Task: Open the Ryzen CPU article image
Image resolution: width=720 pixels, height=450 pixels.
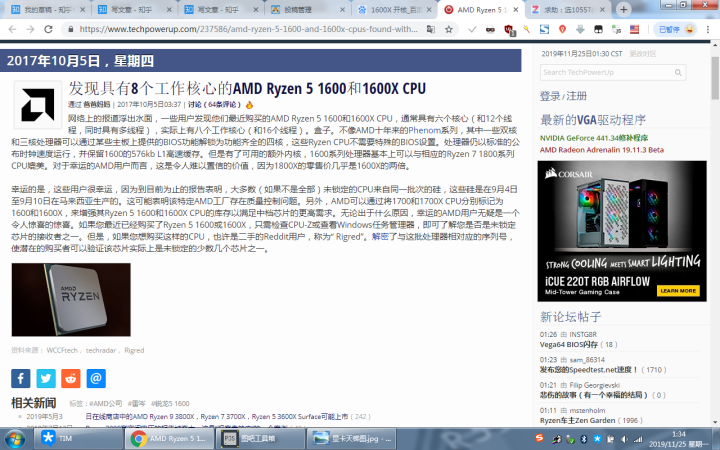Action: pyautogui.click(x=71, y=299)
